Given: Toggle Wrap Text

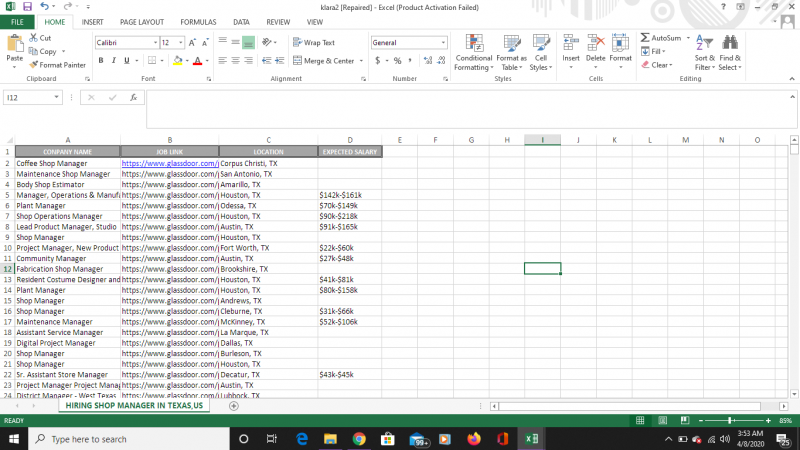Looking at the screenshot, I should click(x=314, y=42).
